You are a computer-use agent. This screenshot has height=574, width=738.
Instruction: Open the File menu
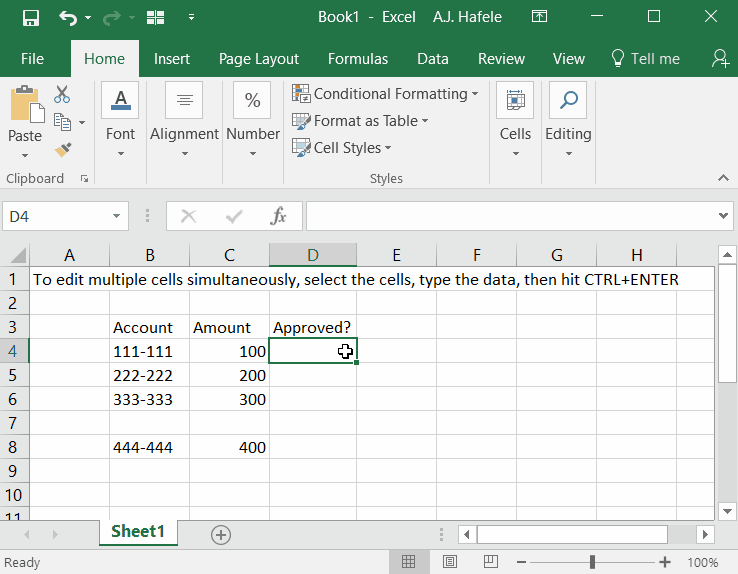click(x=32, y=59)
